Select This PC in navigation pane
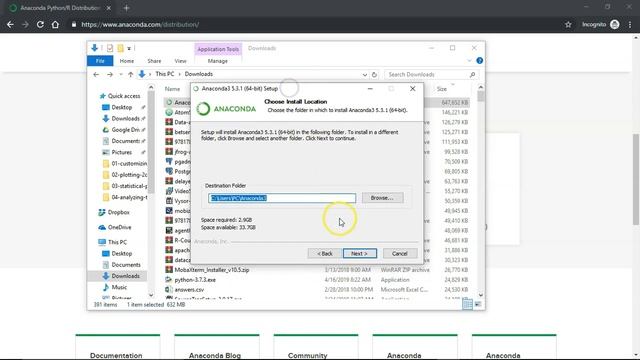This screenshot has width=640, height=360. [x=117, y=242]
